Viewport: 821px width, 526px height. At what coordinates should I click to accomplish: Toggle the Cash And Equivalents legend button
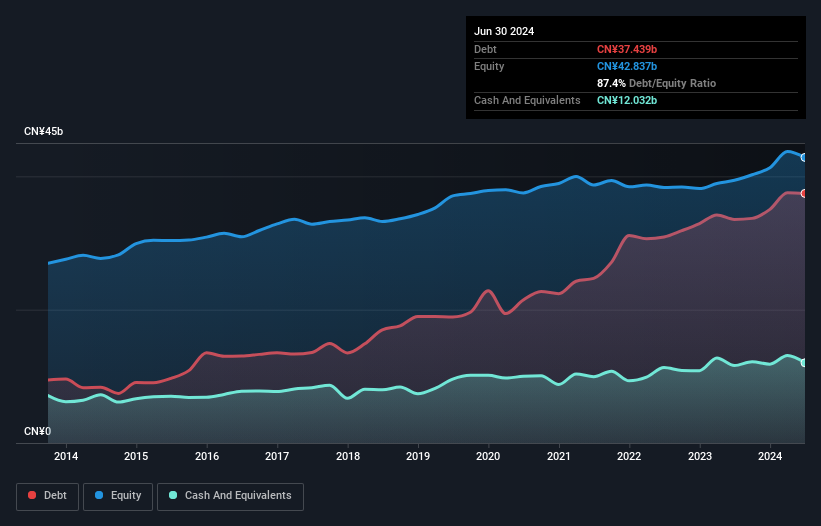click(230, 496)
